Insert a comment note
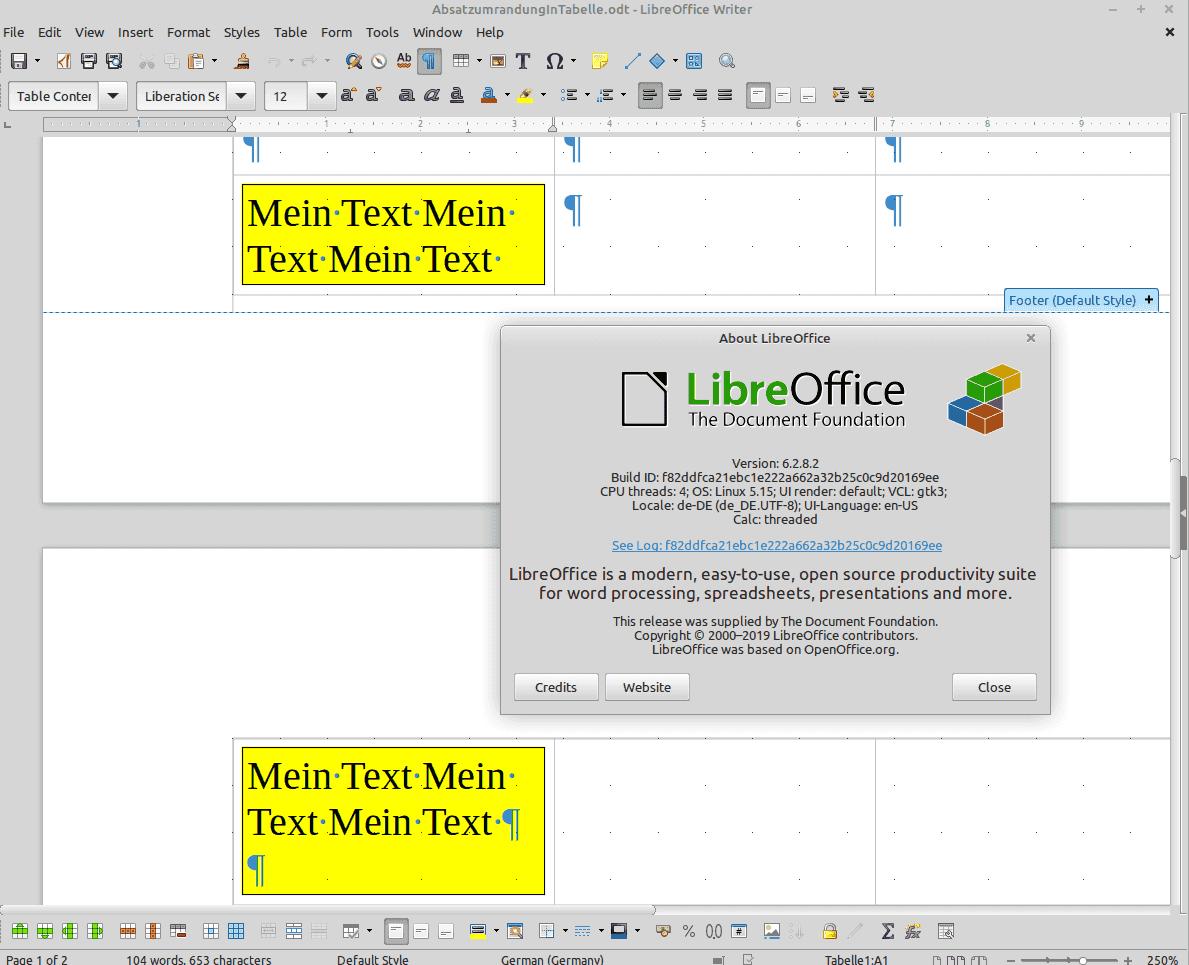Viewport: 1189px width, 965px height. click(x=600, y=61)
